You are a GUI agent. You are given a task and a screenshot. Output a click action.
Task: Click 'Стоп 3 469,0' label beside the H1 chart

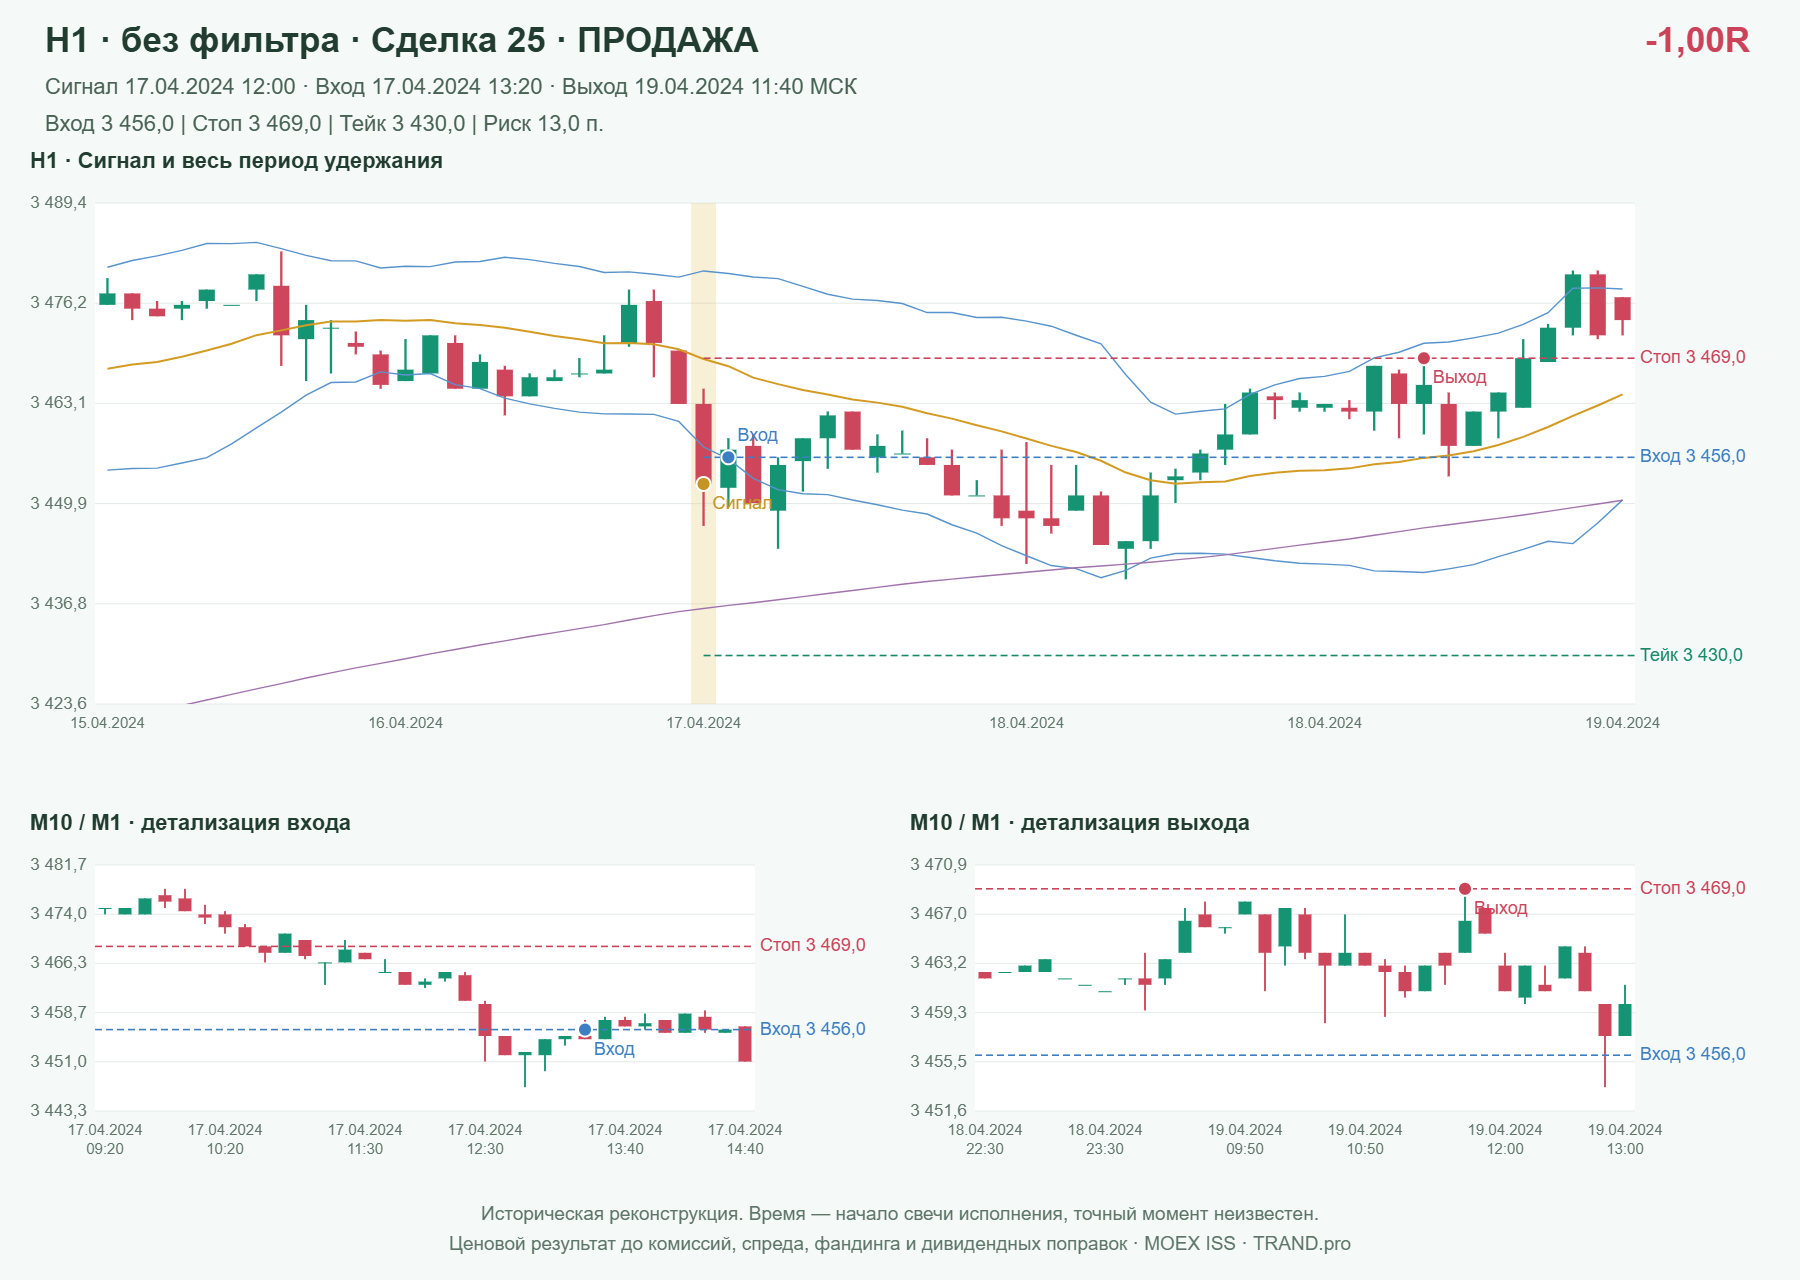[x=1693, y=357]
